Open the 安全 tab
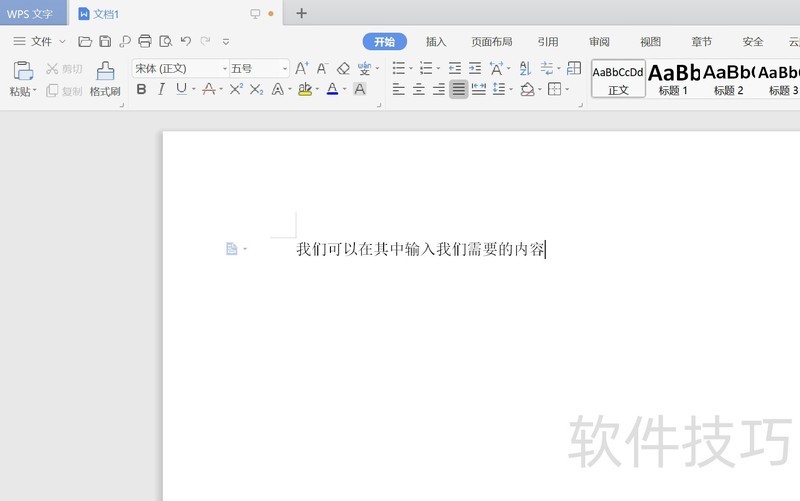This screenshot has width=800, height=501. tap(753, 41)
